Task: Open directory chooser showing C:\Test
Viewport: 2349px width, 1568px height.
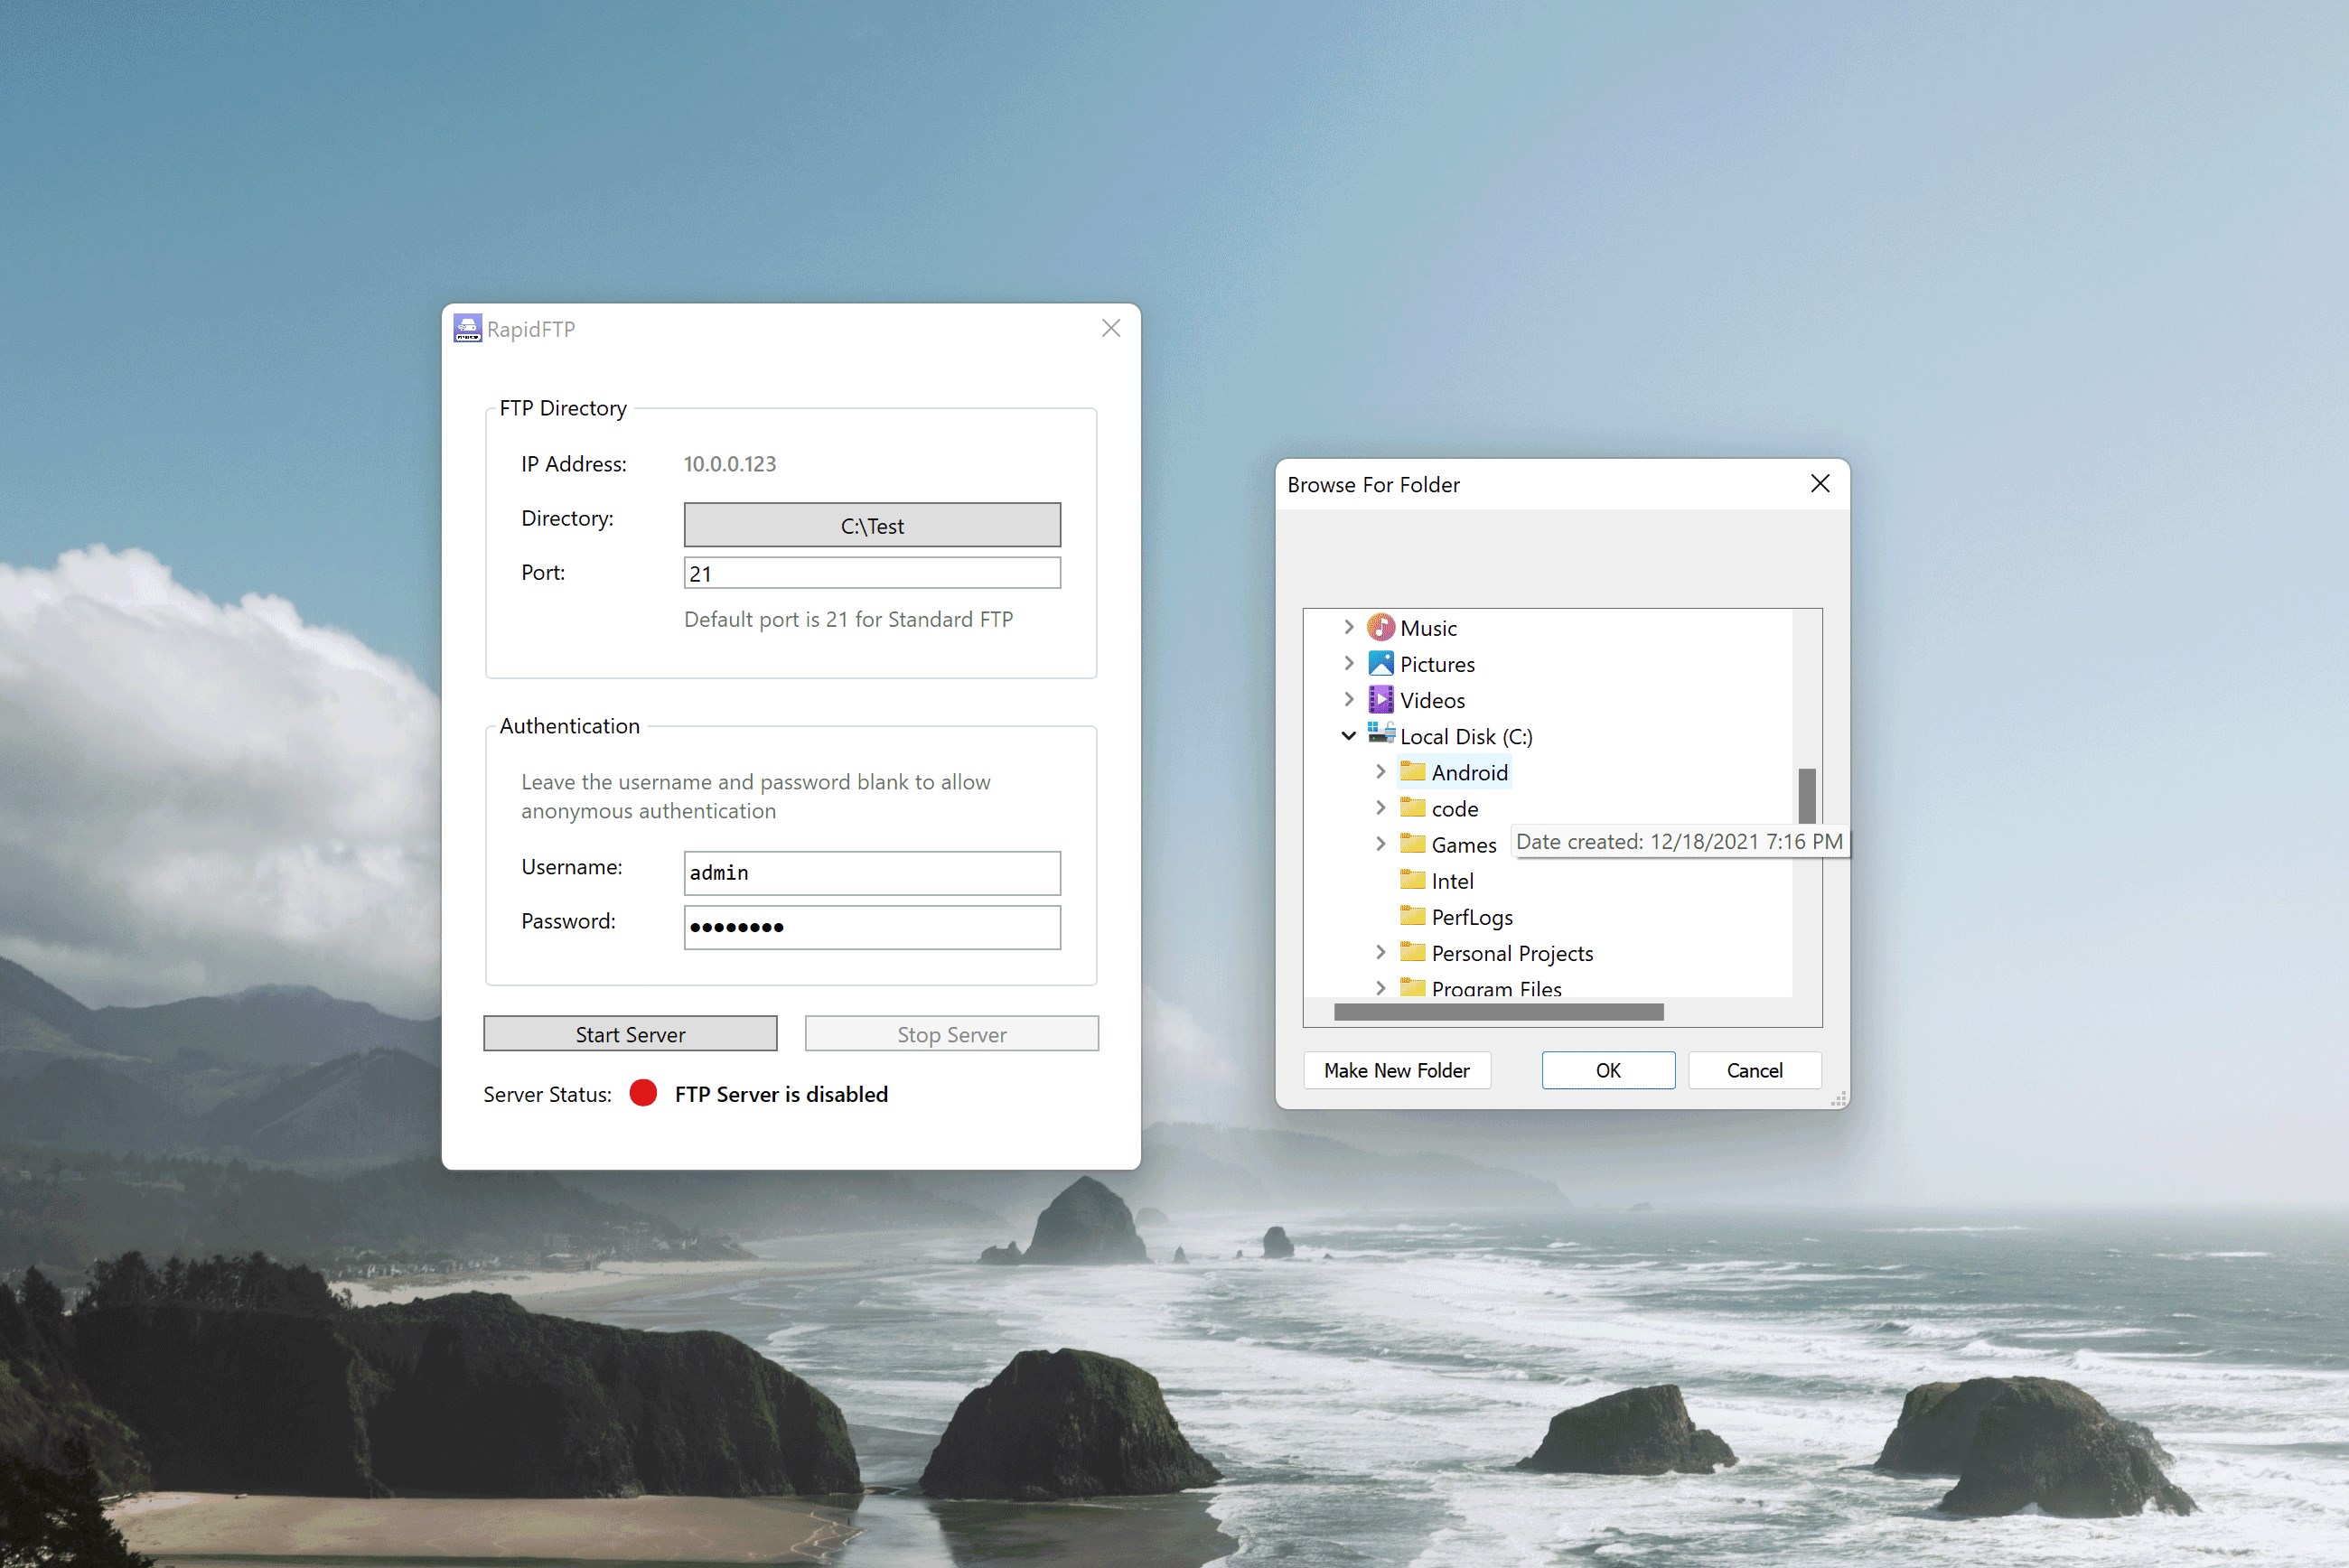Action: (872, 525)
